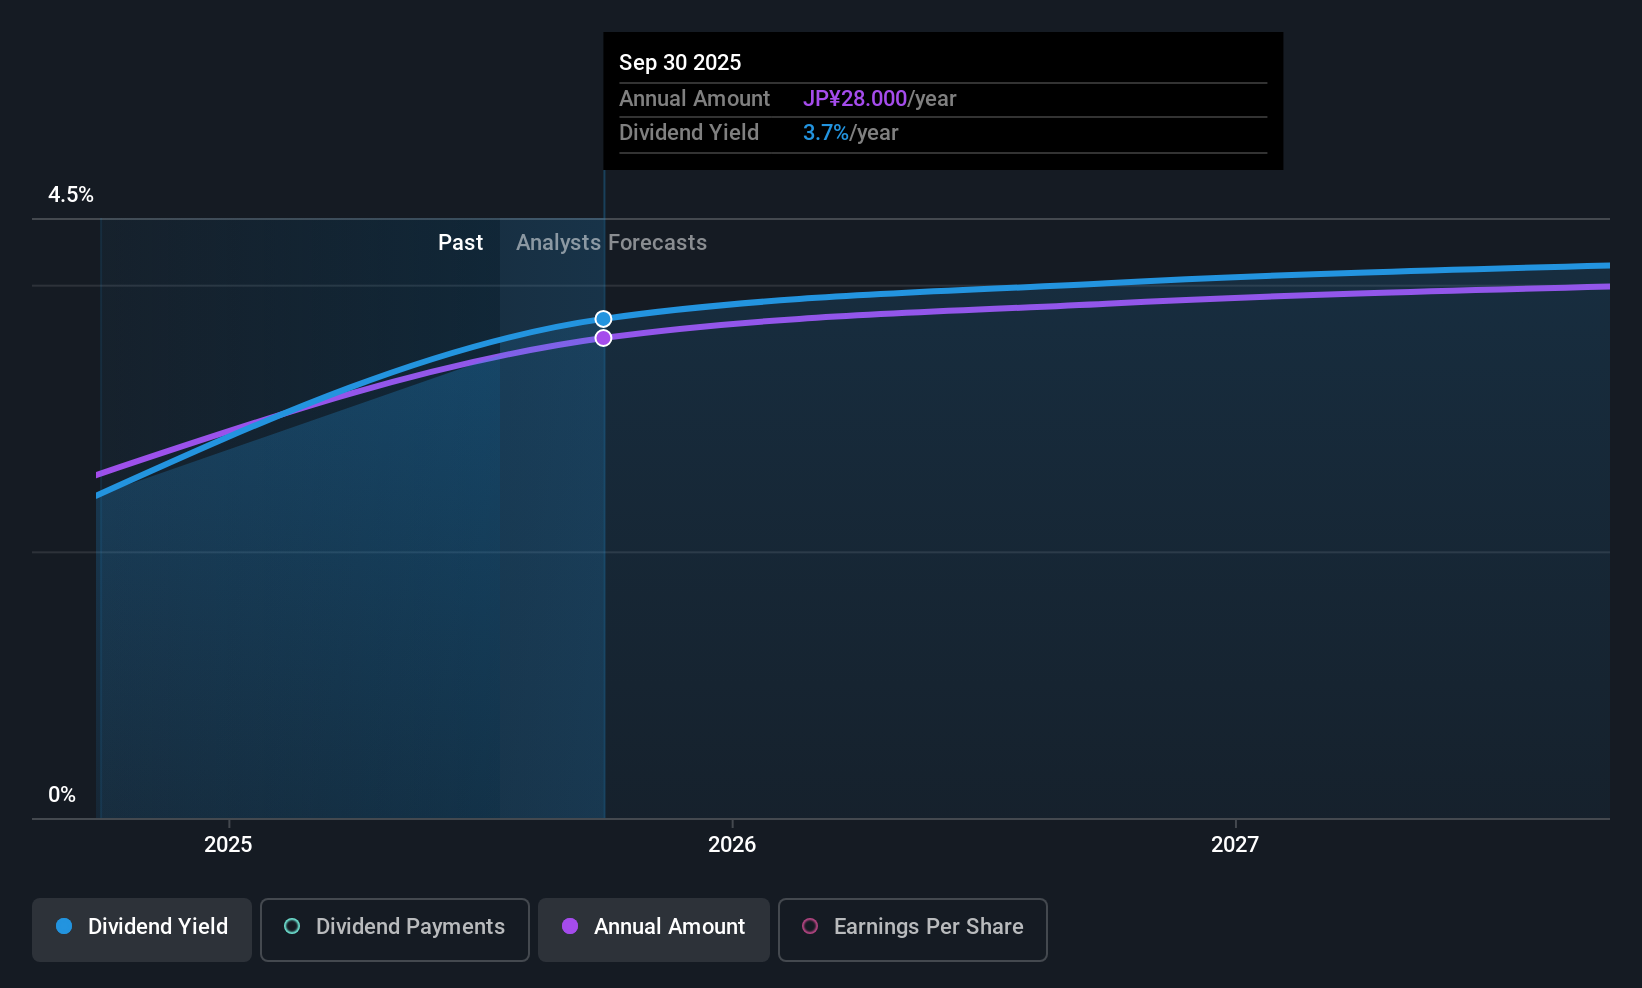Click the Sep 30 2025 tooltip date

680,63
